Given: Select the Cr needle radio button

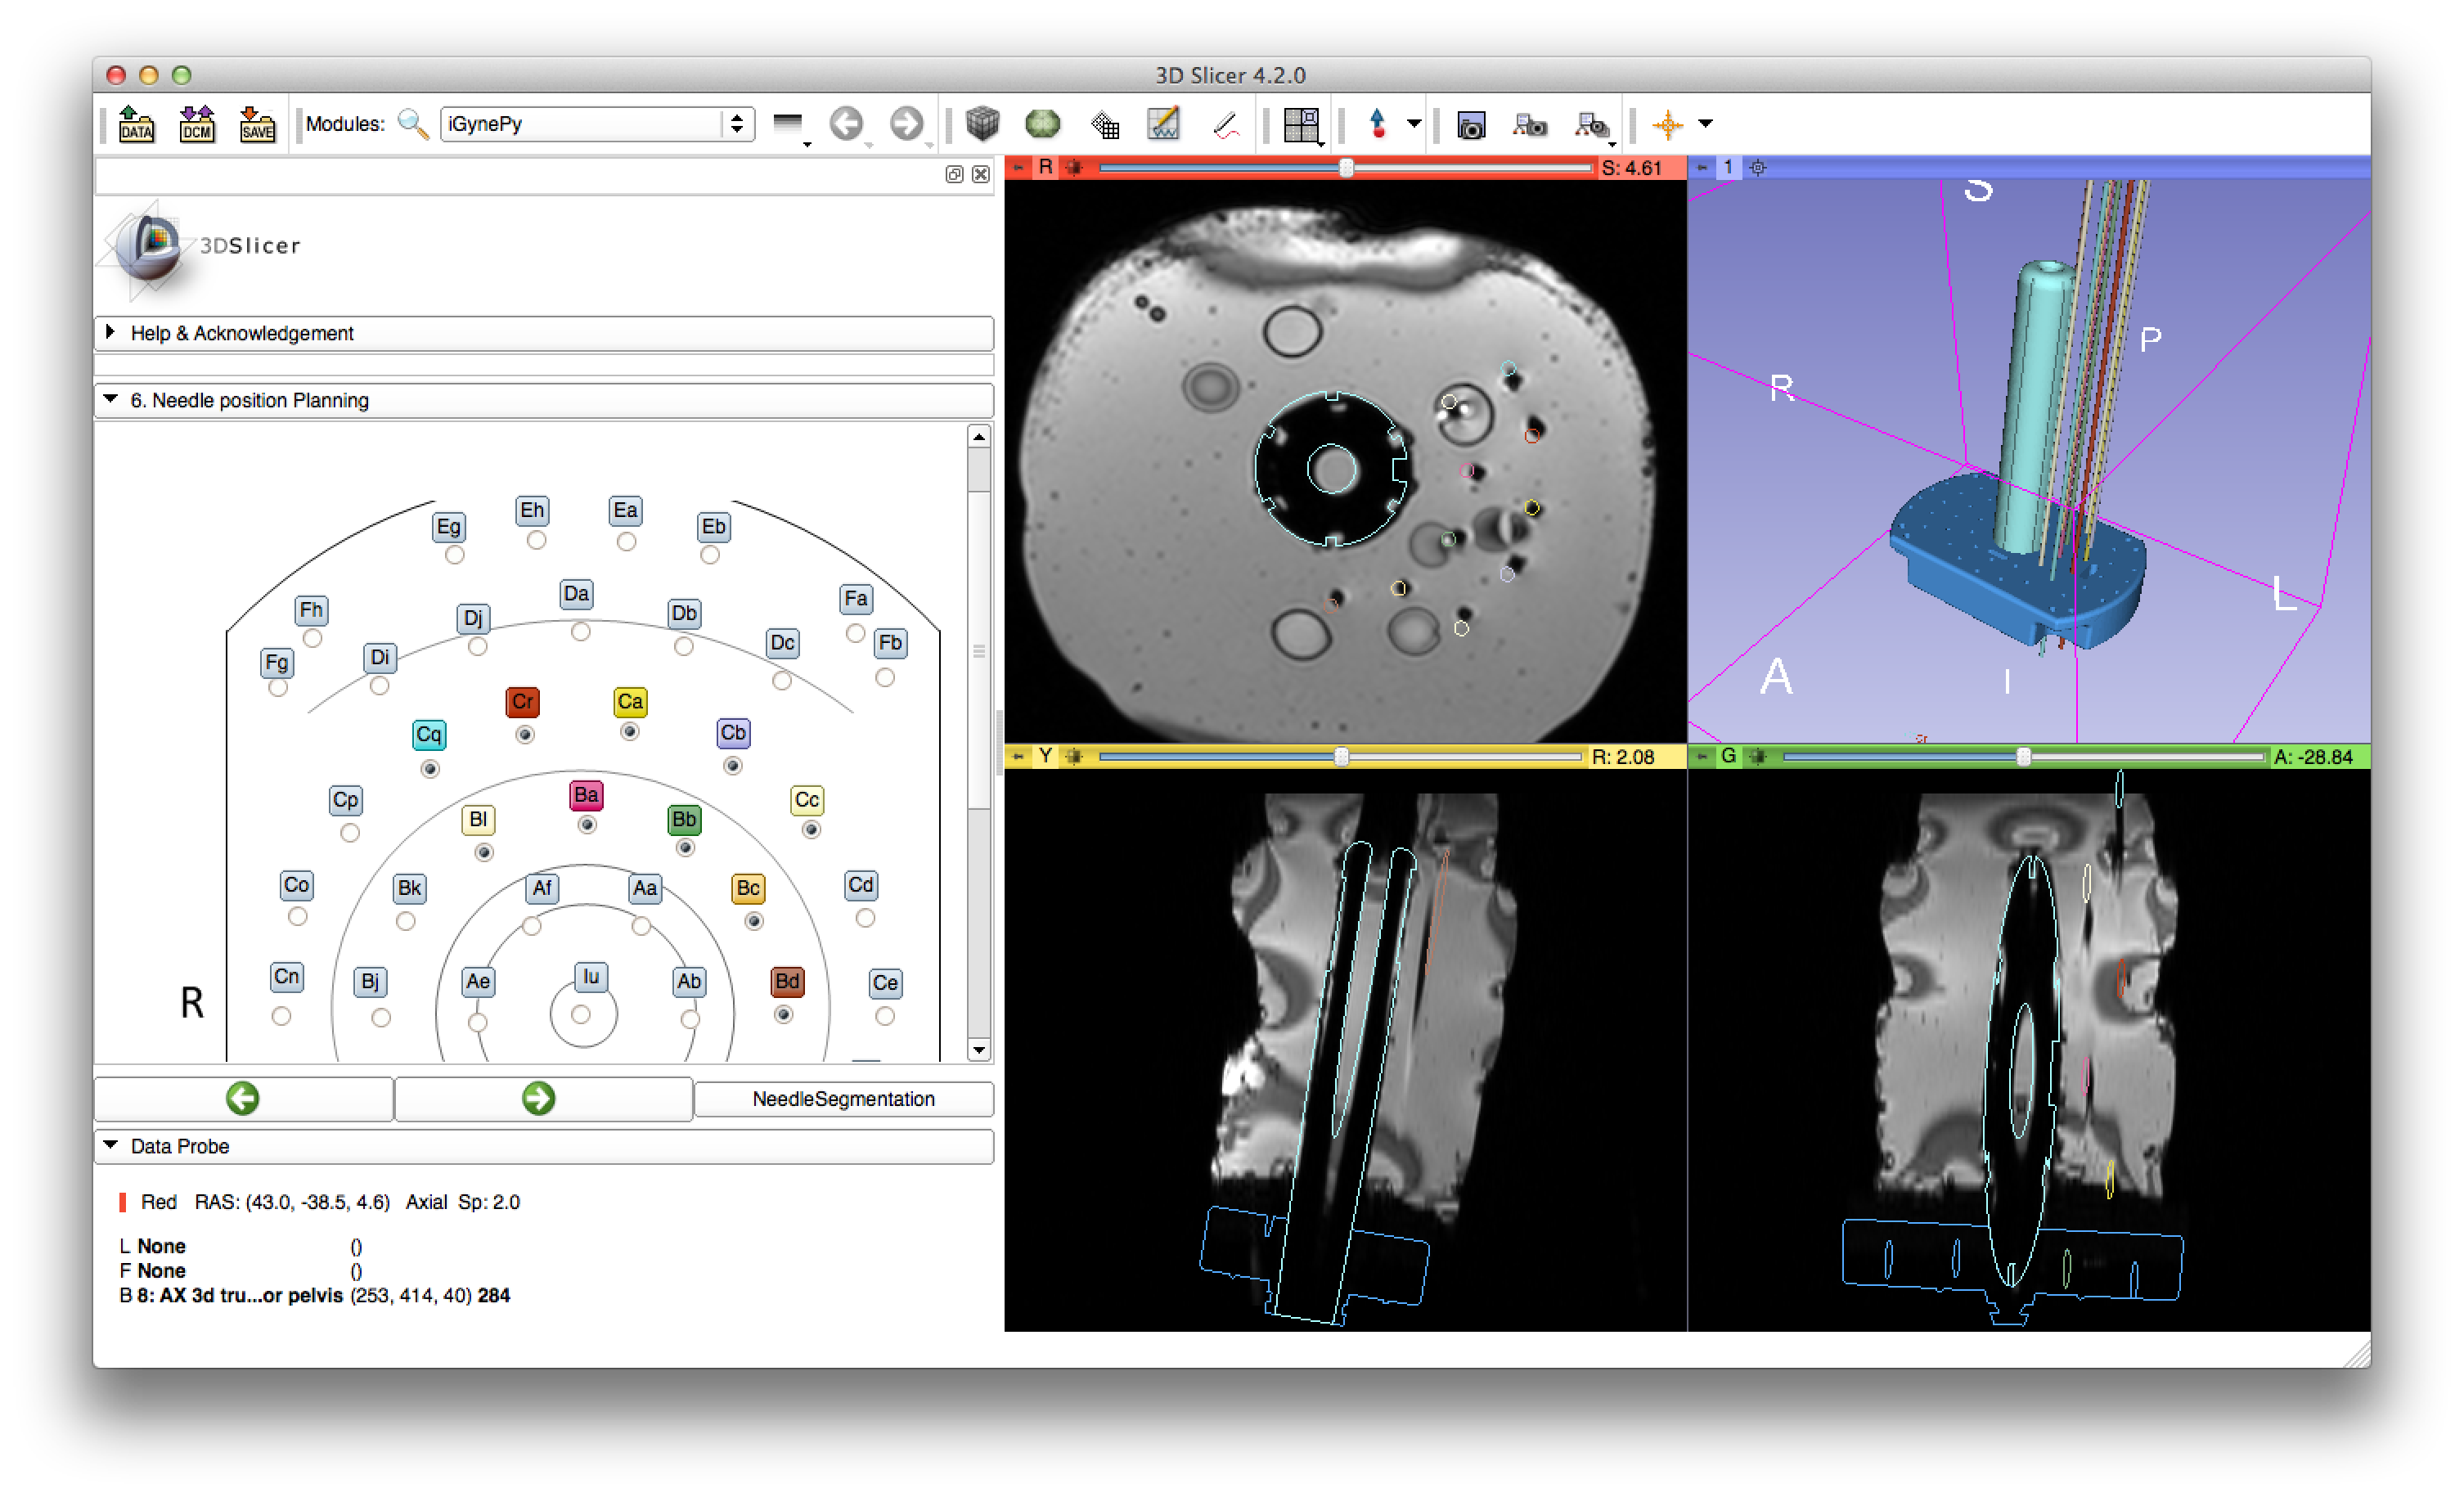Looking at the screenshot, I should point(525,735).
